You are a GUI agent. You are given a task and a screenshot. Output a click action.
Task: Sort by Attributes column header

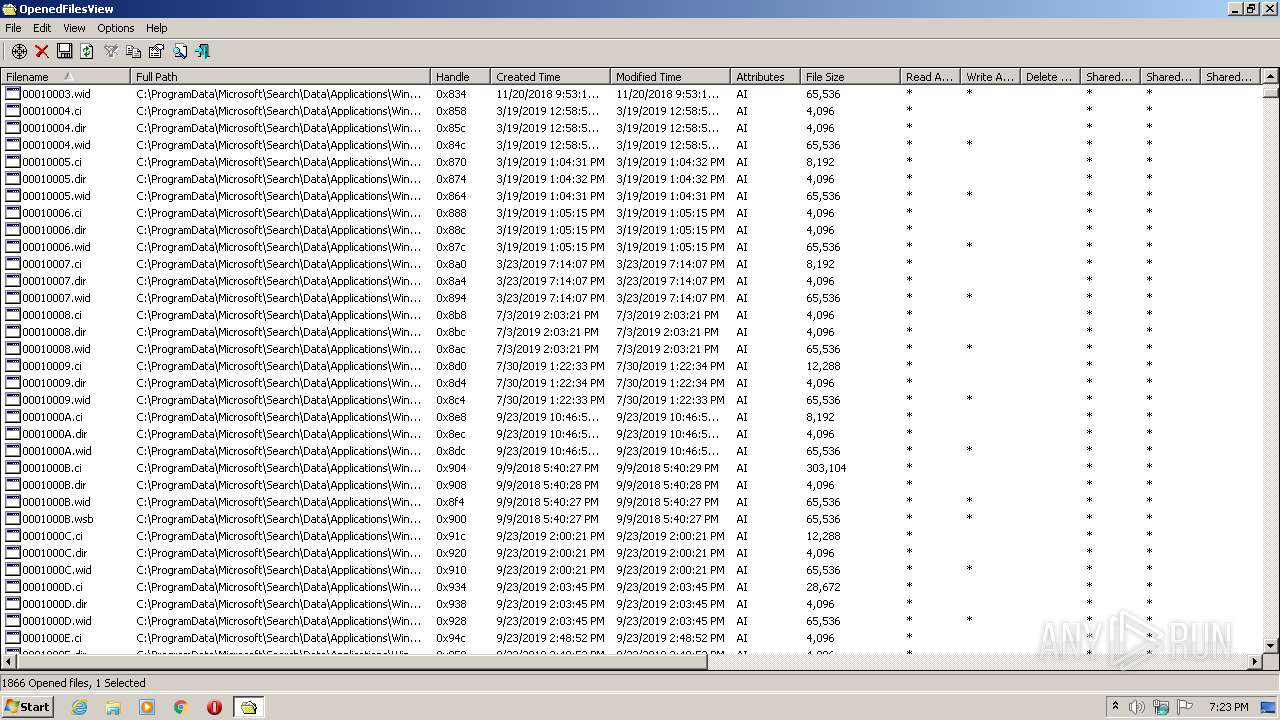coord(765,76)
